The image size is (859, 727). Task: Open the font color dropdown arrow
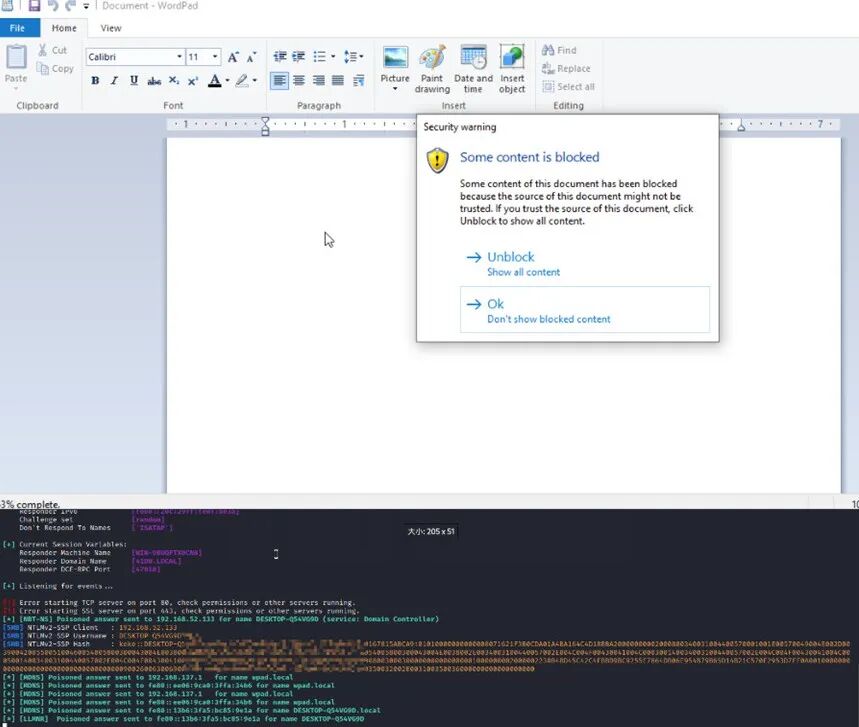tap(227, 81)
